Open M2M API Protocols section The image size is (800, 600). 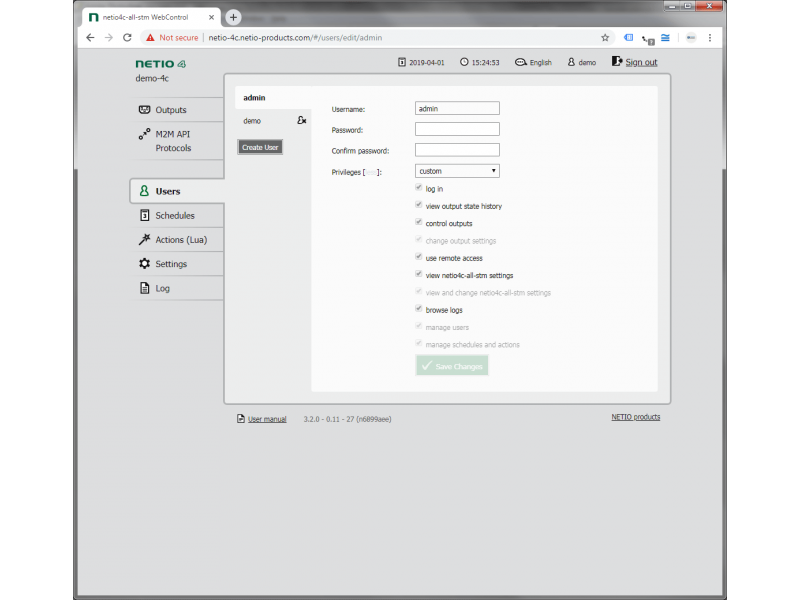pos(177,141)
